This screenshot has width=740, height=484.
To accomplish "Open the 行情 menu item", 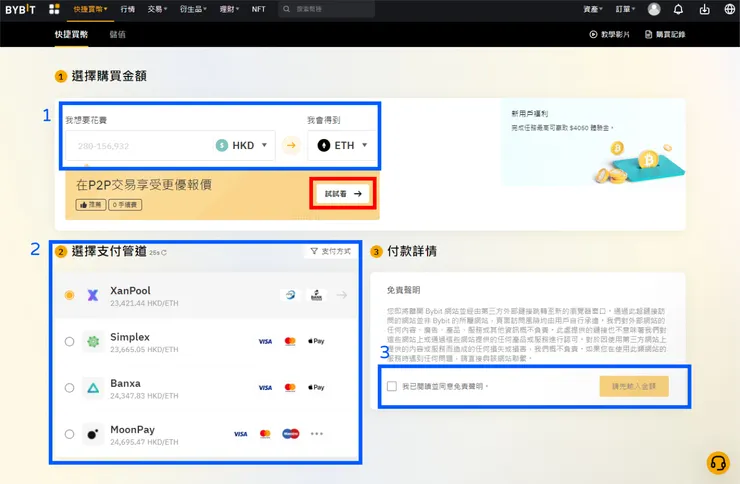I will coord(127,9).
